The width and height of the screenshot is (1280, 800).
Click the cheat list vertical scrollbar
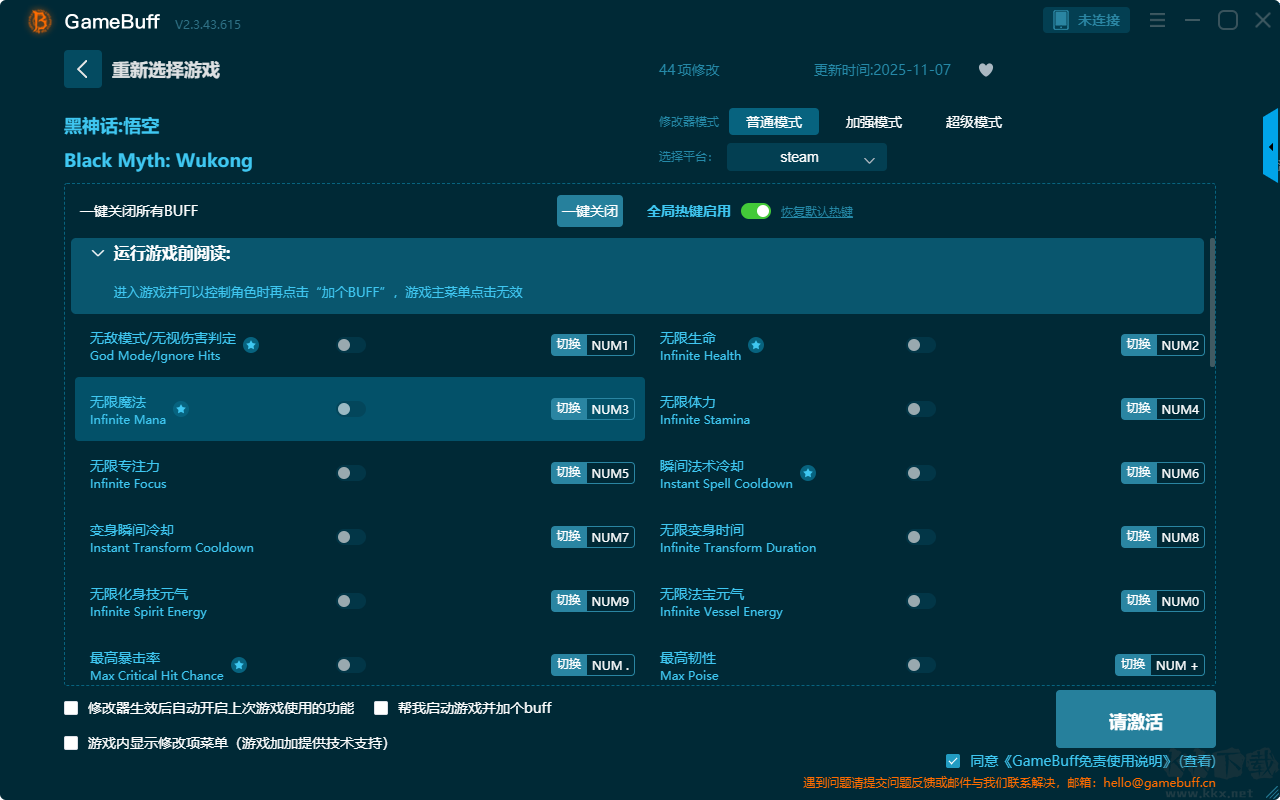1213,302
